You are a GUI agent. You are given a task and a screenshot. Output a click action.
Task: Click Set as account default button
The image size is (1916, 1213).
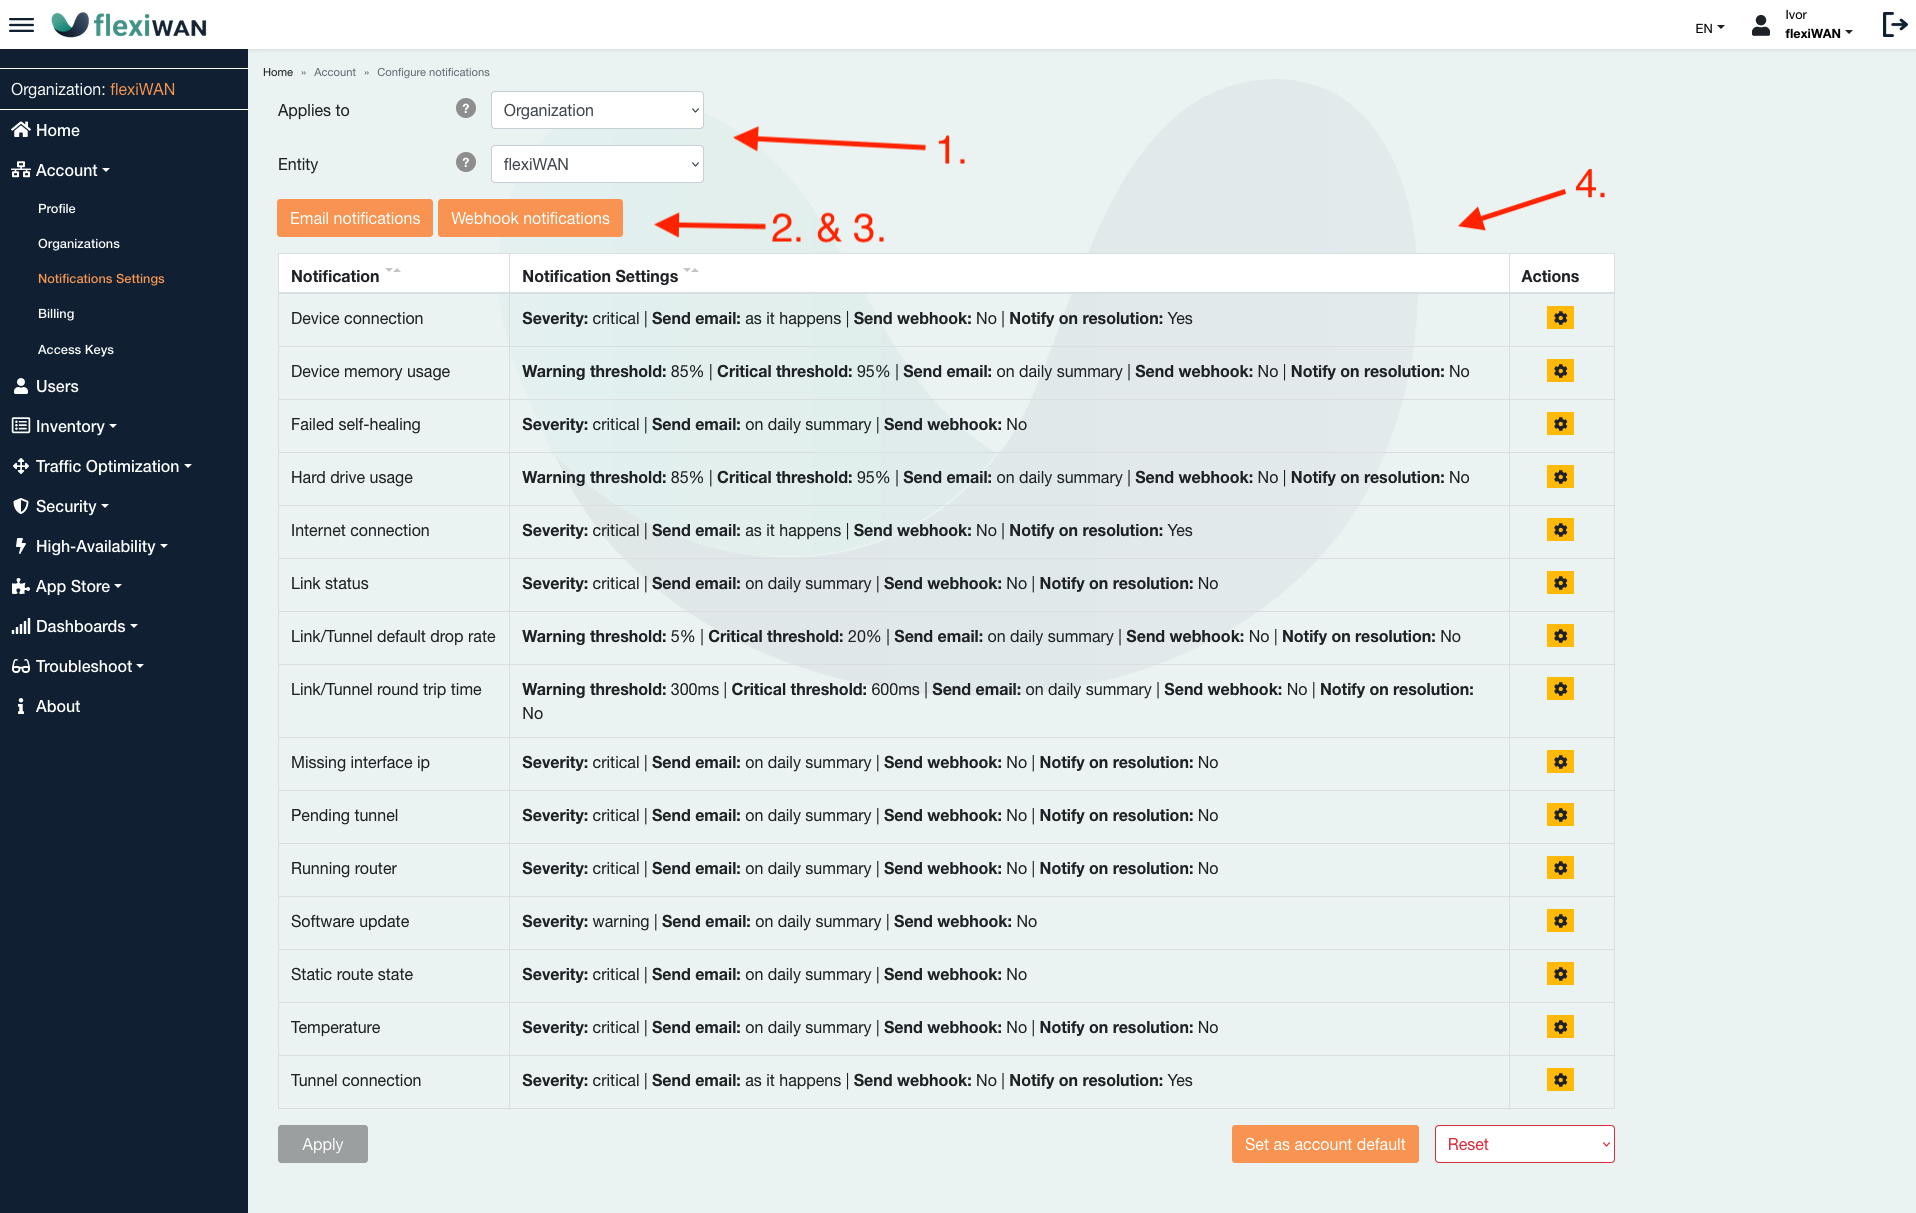[1325, 1144]
